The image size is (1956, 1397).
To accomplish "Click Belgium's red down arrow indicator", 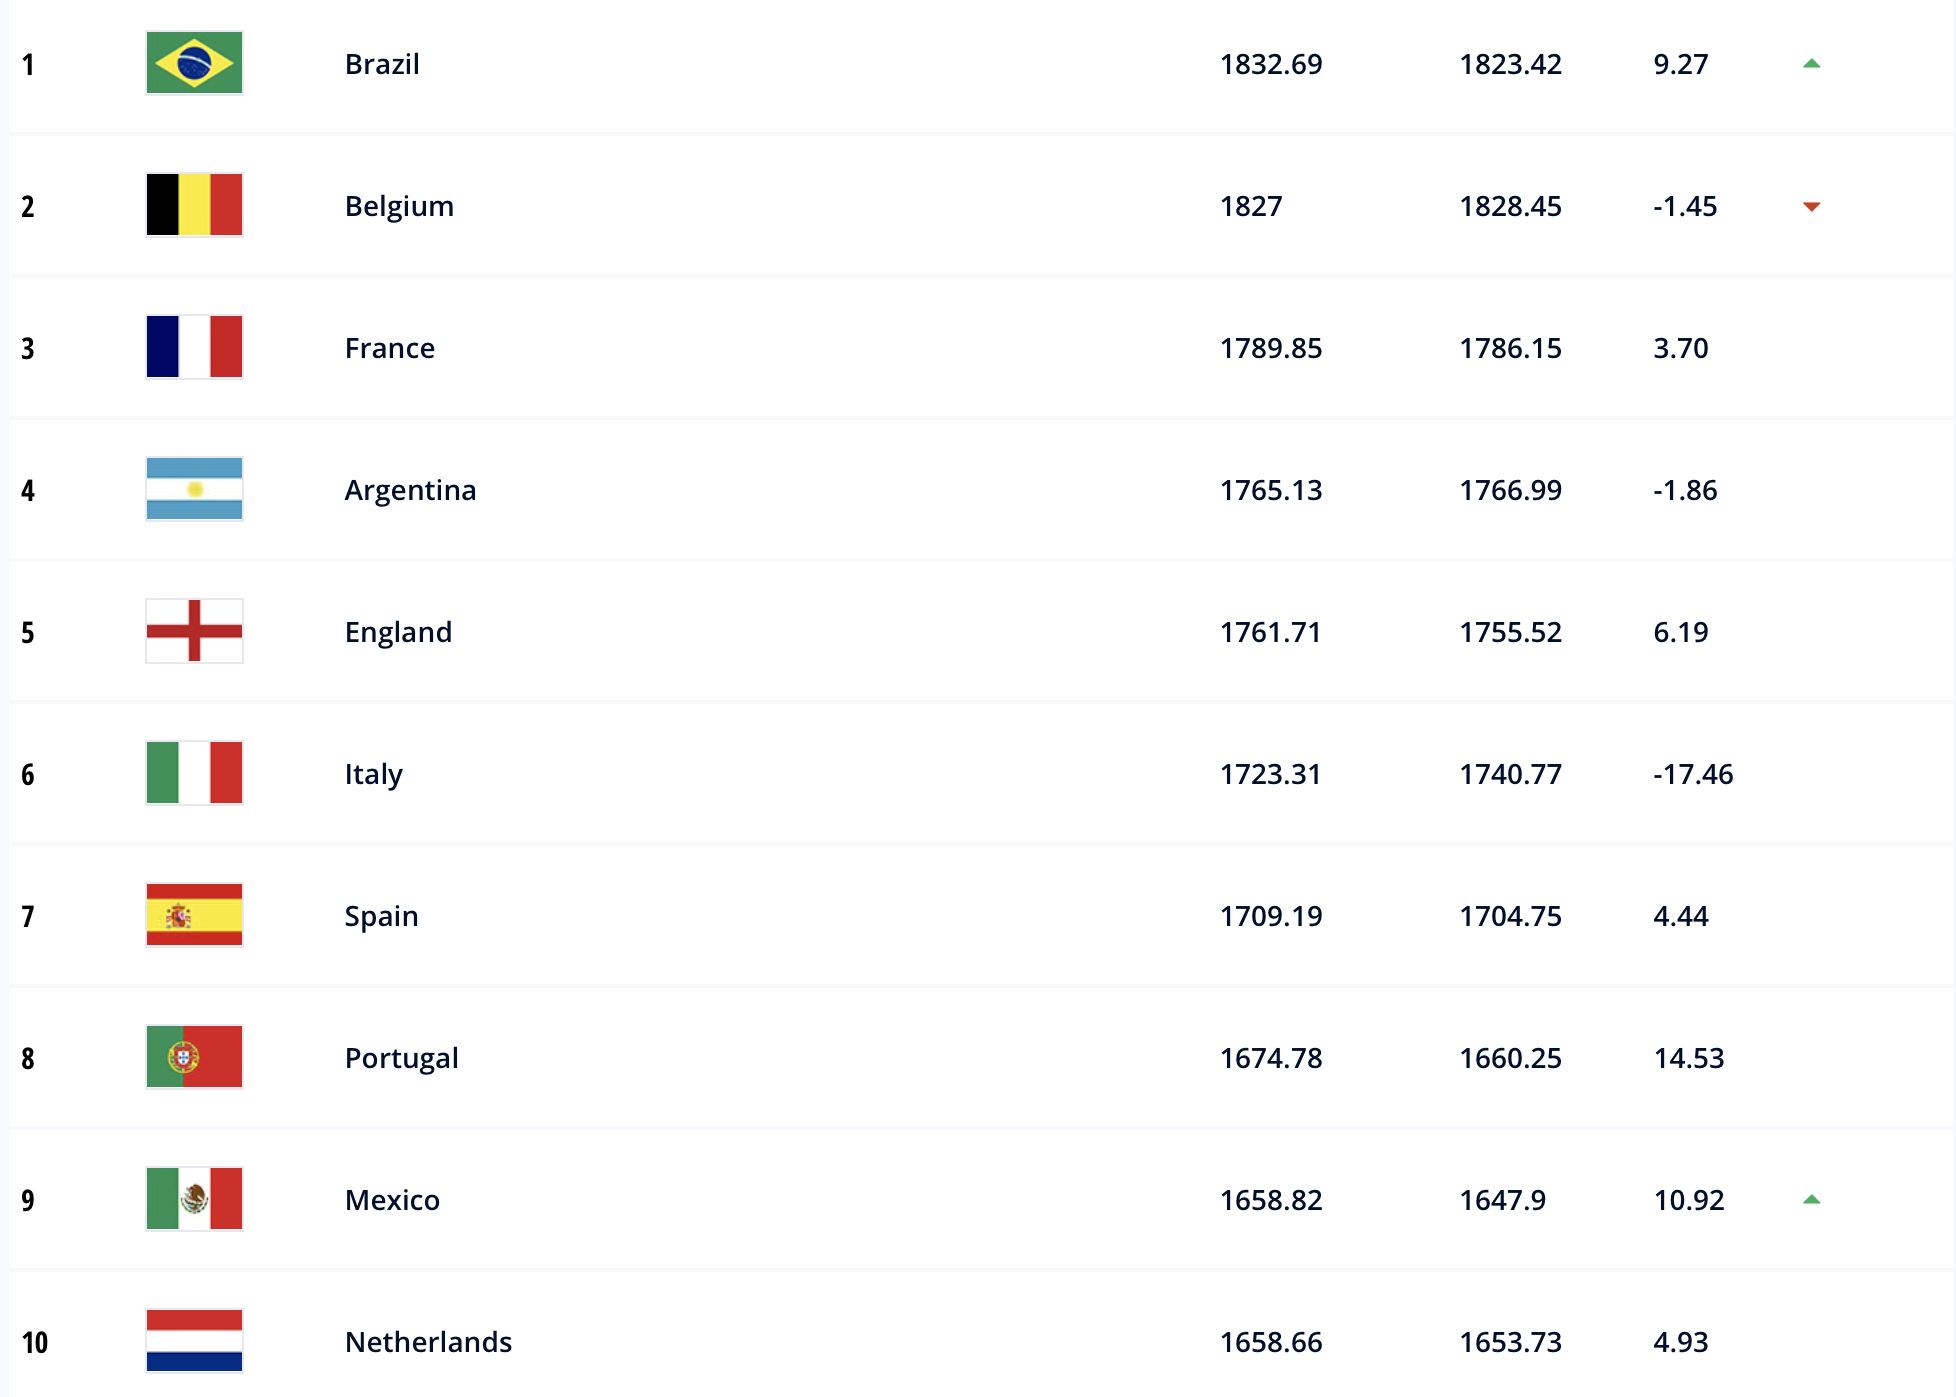I will [x=1811, y=207].
